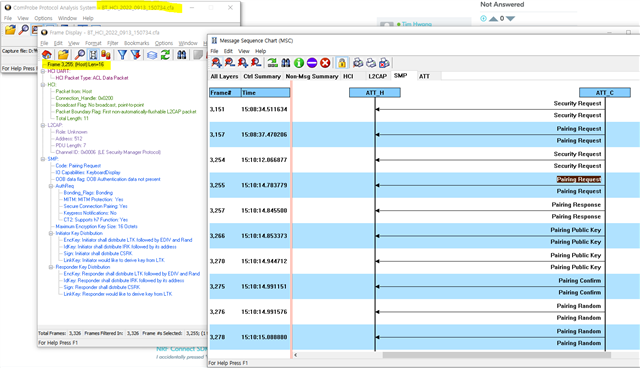Switch to the ATT tab in MSC
640x368 pixels.
pyautogui.click(x=424, y=76)
